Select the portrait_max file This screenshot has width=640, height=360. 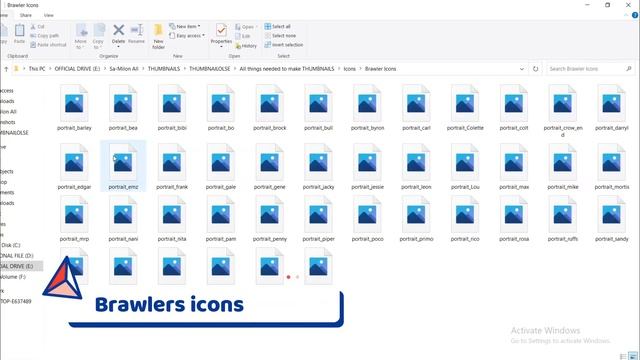click(514, 167)
